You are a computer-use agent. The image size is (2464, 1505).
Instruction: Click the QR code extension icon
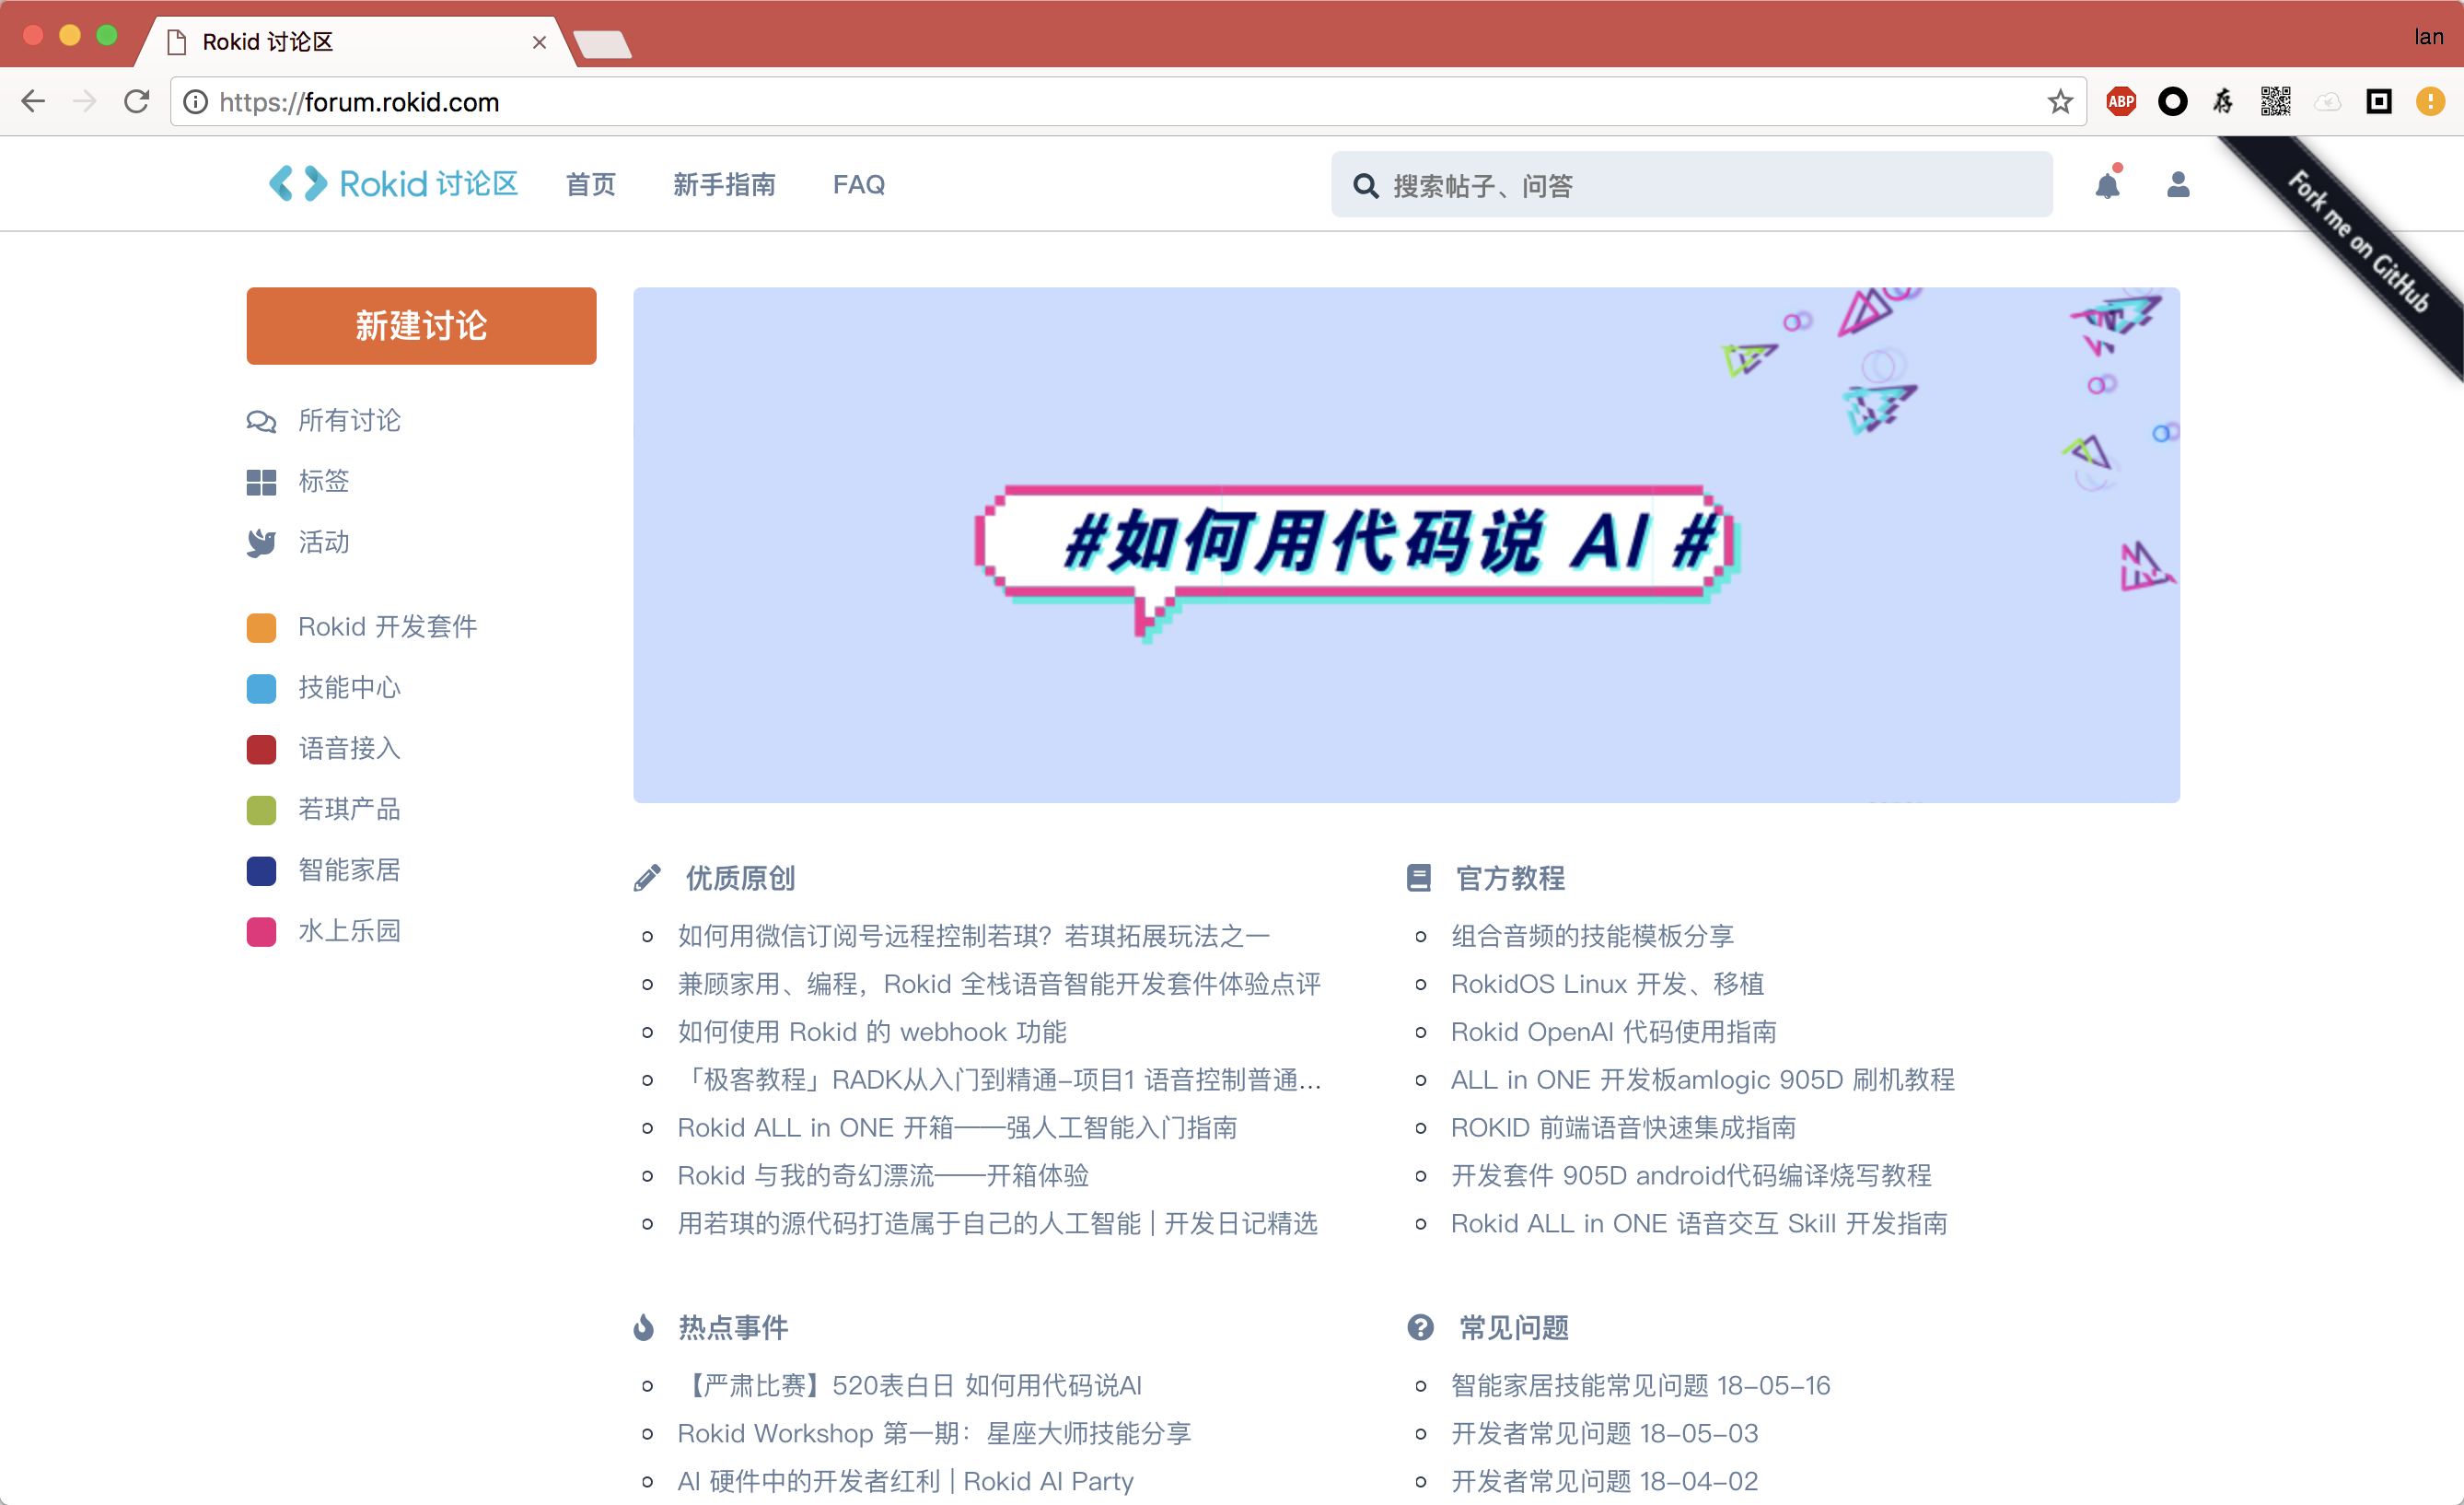[x=2275, y=102]
